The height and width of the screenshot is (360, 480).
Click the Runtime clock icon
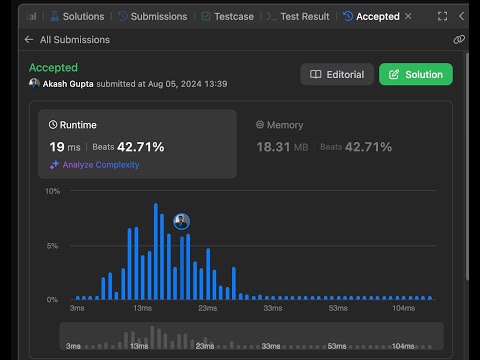tap(53, 125)
